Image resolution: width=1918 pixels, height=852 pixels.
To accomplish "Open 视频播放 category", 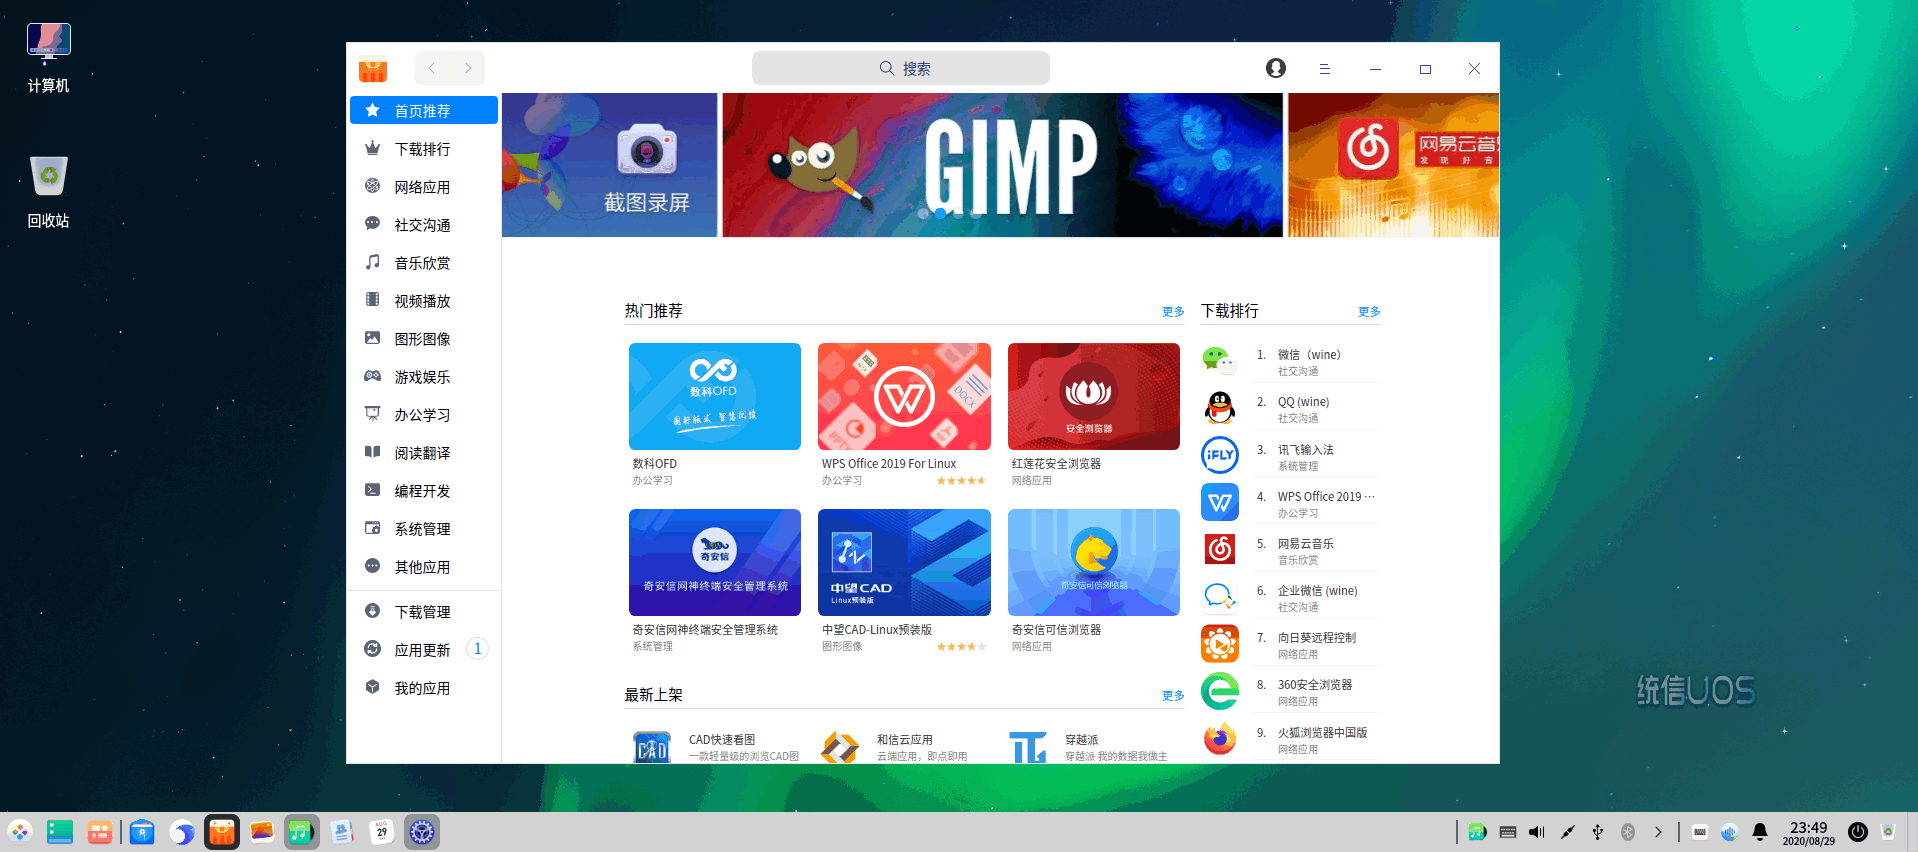I will tap(424, 300).
